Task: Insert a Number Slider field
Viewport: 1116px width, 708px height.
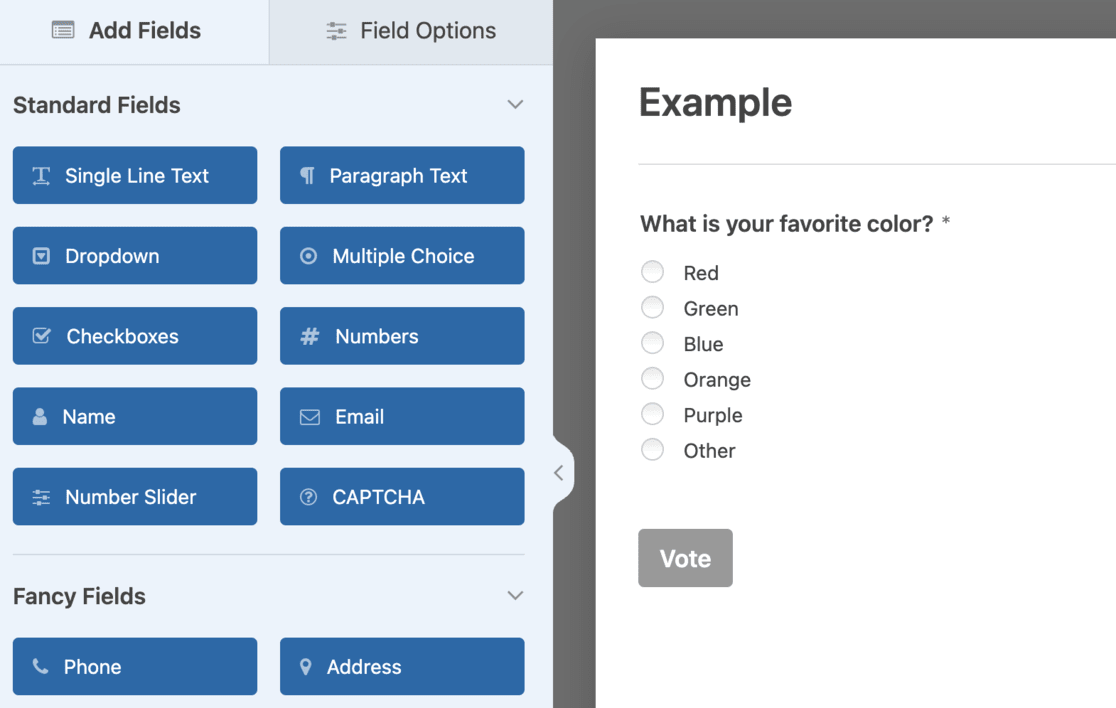Action: [x=135, y=496]
